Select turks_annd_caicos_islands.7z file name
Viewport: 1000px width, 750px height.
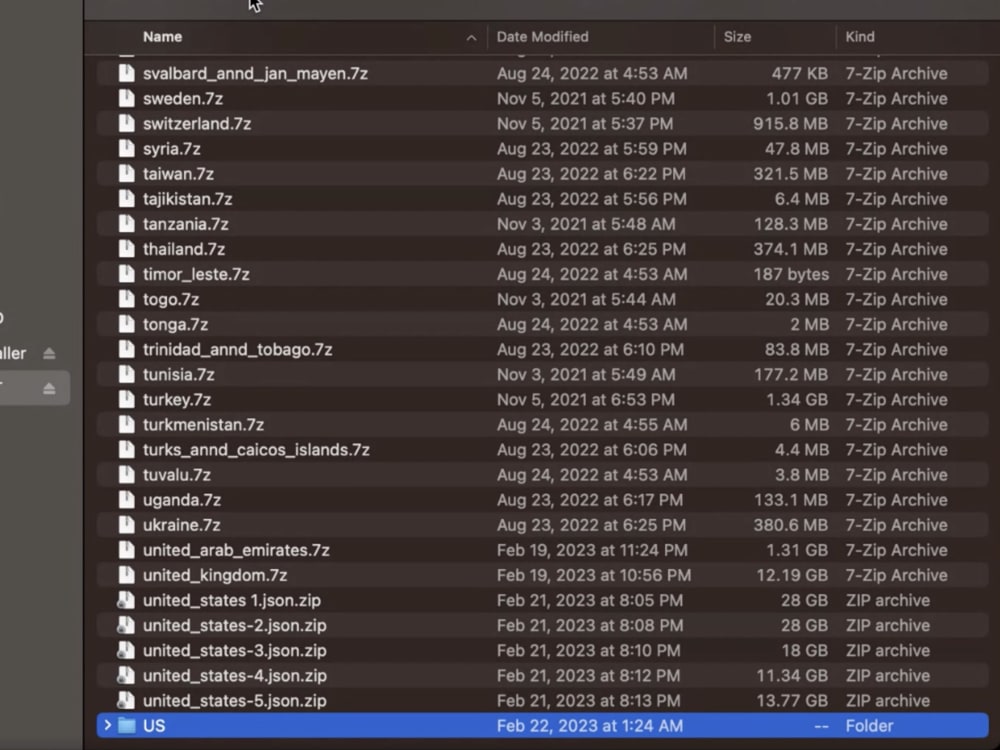point(256,450)
